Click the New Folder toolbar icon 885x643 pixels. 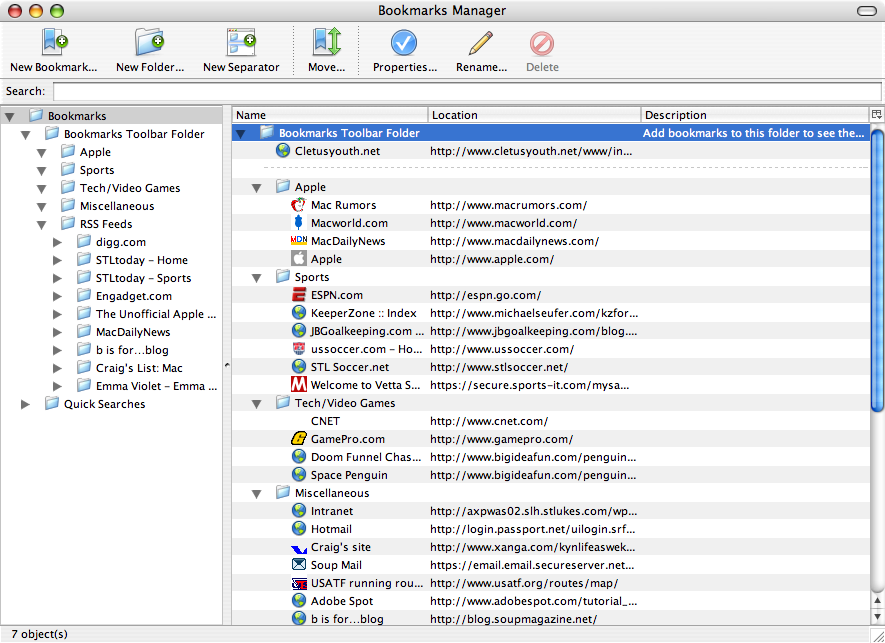[x=150, y=42]
